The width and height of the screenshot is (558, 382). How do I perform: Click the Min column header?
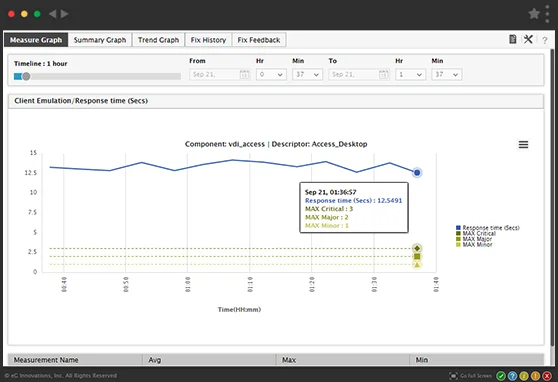477,360
